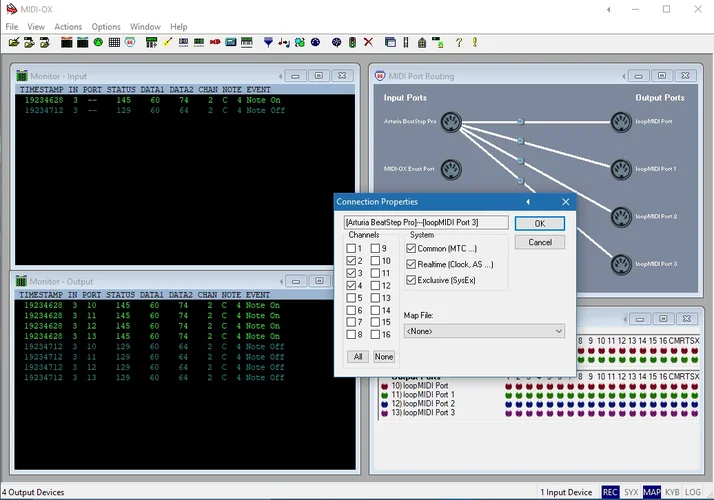Toggle the Exclusive (SysEx) checkbox

tap(411, 280)
